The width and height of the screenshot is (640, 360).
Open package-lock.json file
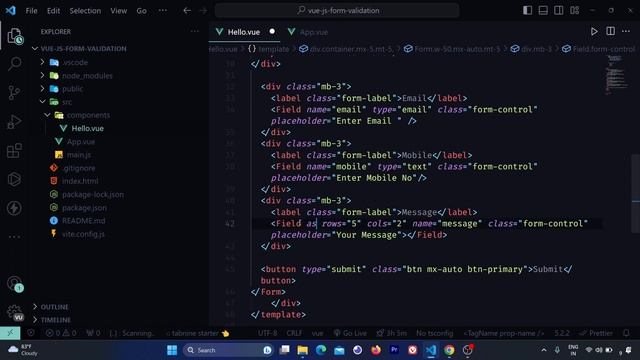click(x=93, y=194)
